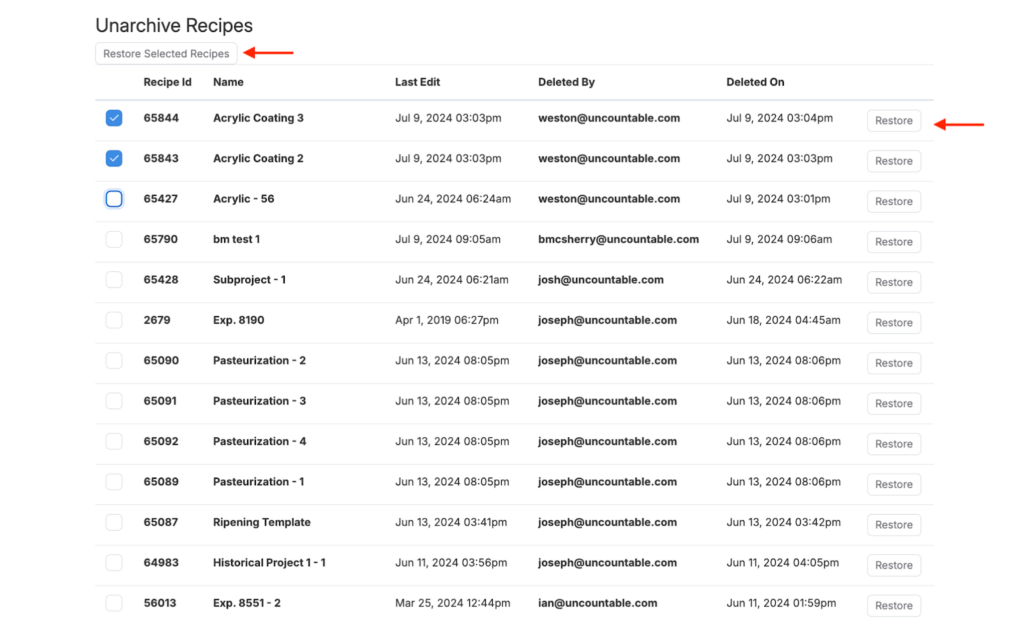The width and height of the screenshot is (1024, 626).
Task: Restore the Acrylic Coating 2 recipe
Action: pyautogui.click(x=893, y=161)
